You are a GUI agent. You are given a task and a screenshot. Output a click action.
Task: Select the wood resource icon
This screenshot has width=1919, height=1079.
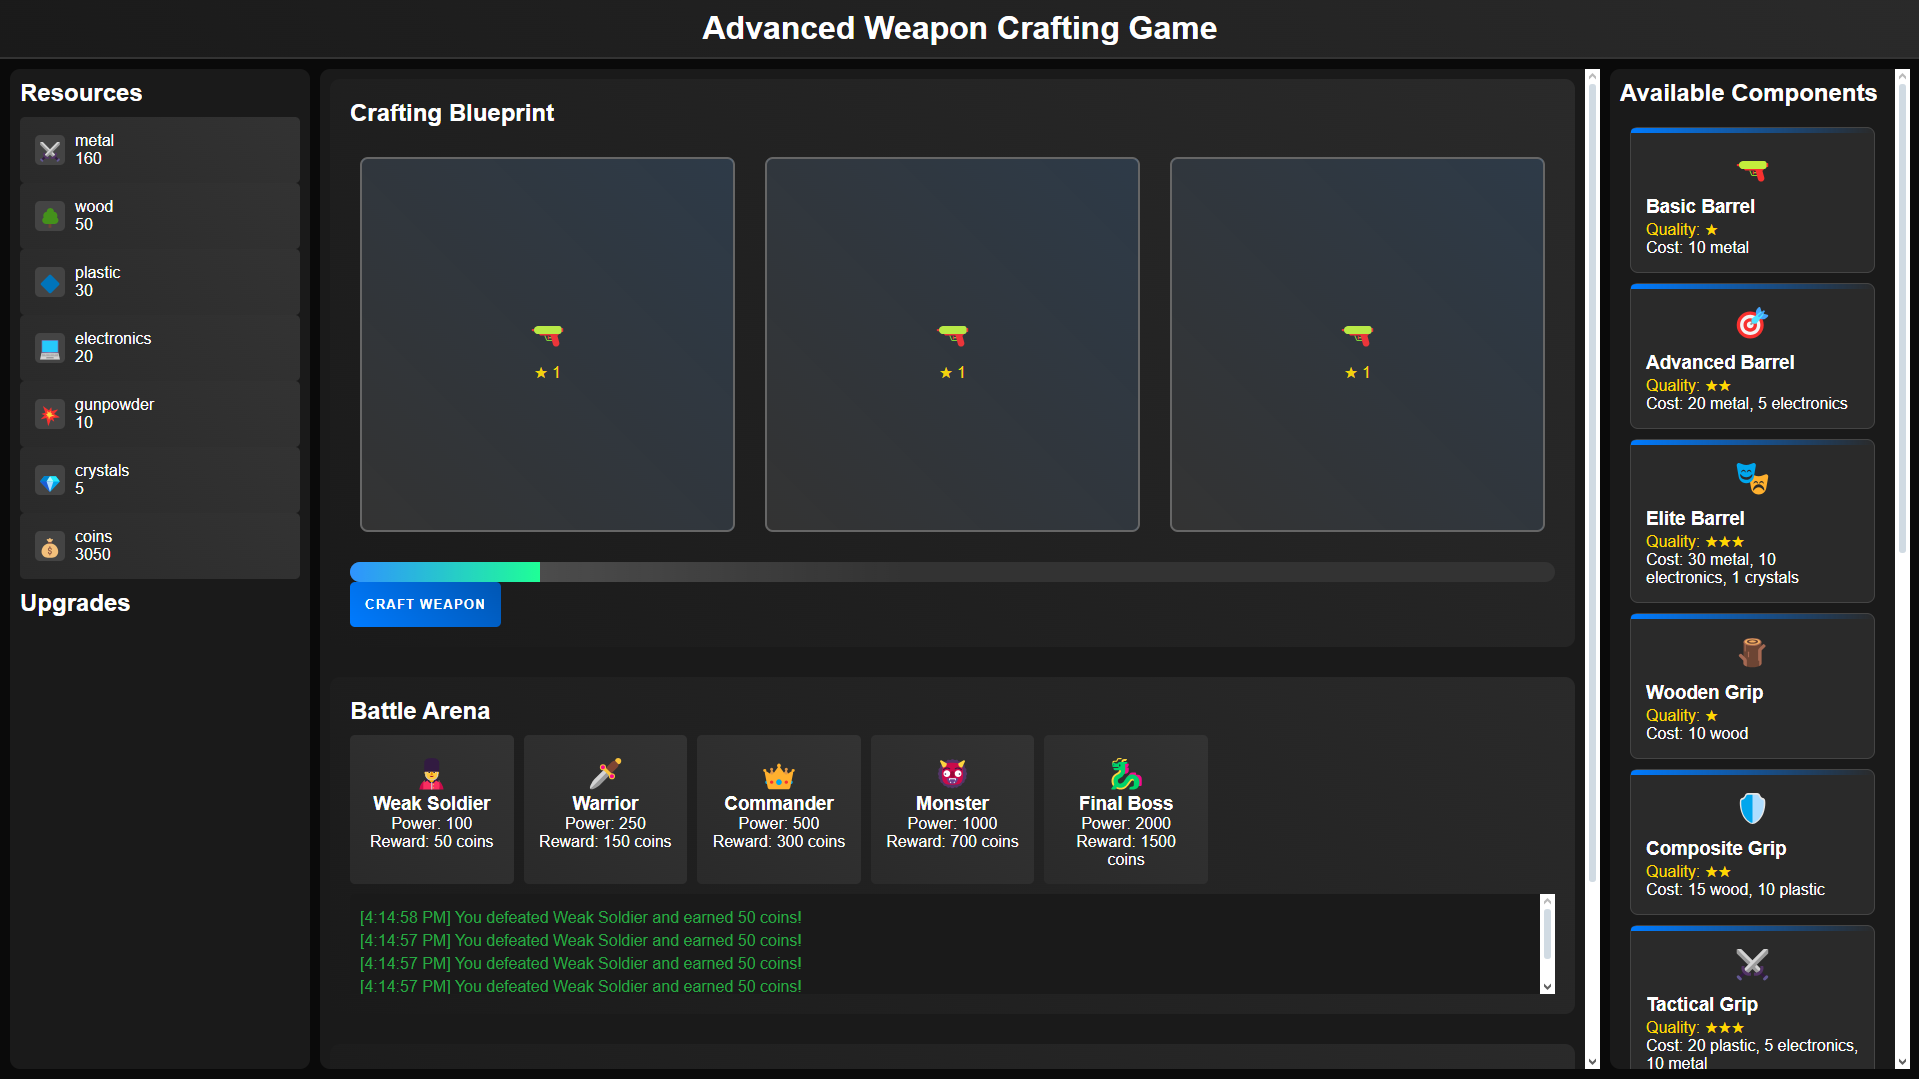(50, 216)
